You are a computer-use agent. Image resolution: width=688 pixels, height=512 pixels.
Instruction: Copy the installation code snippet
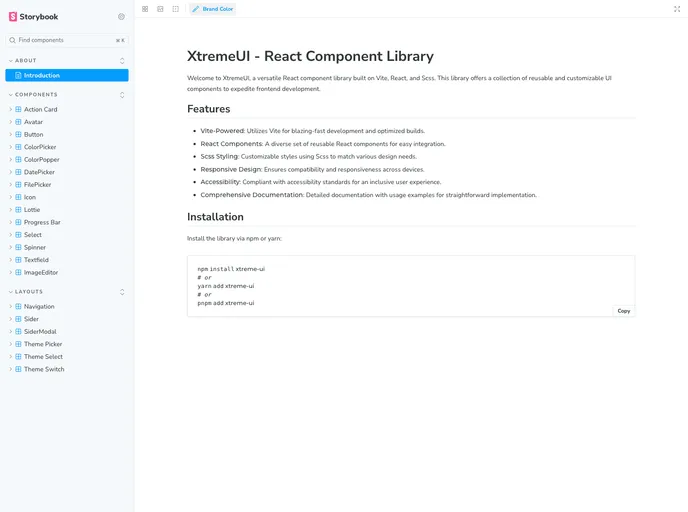(623, 311)
